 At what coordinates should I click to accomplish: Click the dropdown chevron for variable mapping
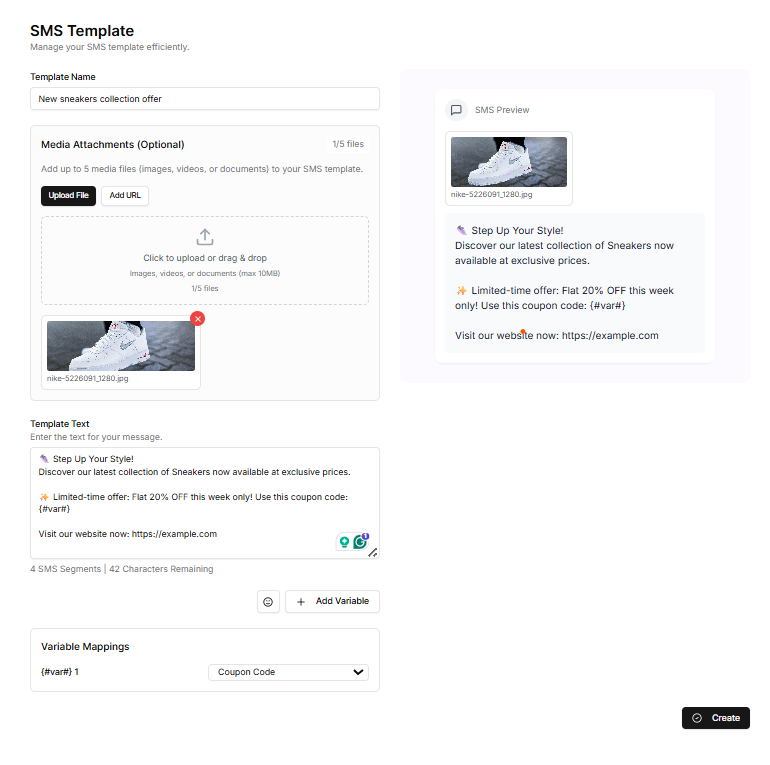tap(359, 672)
